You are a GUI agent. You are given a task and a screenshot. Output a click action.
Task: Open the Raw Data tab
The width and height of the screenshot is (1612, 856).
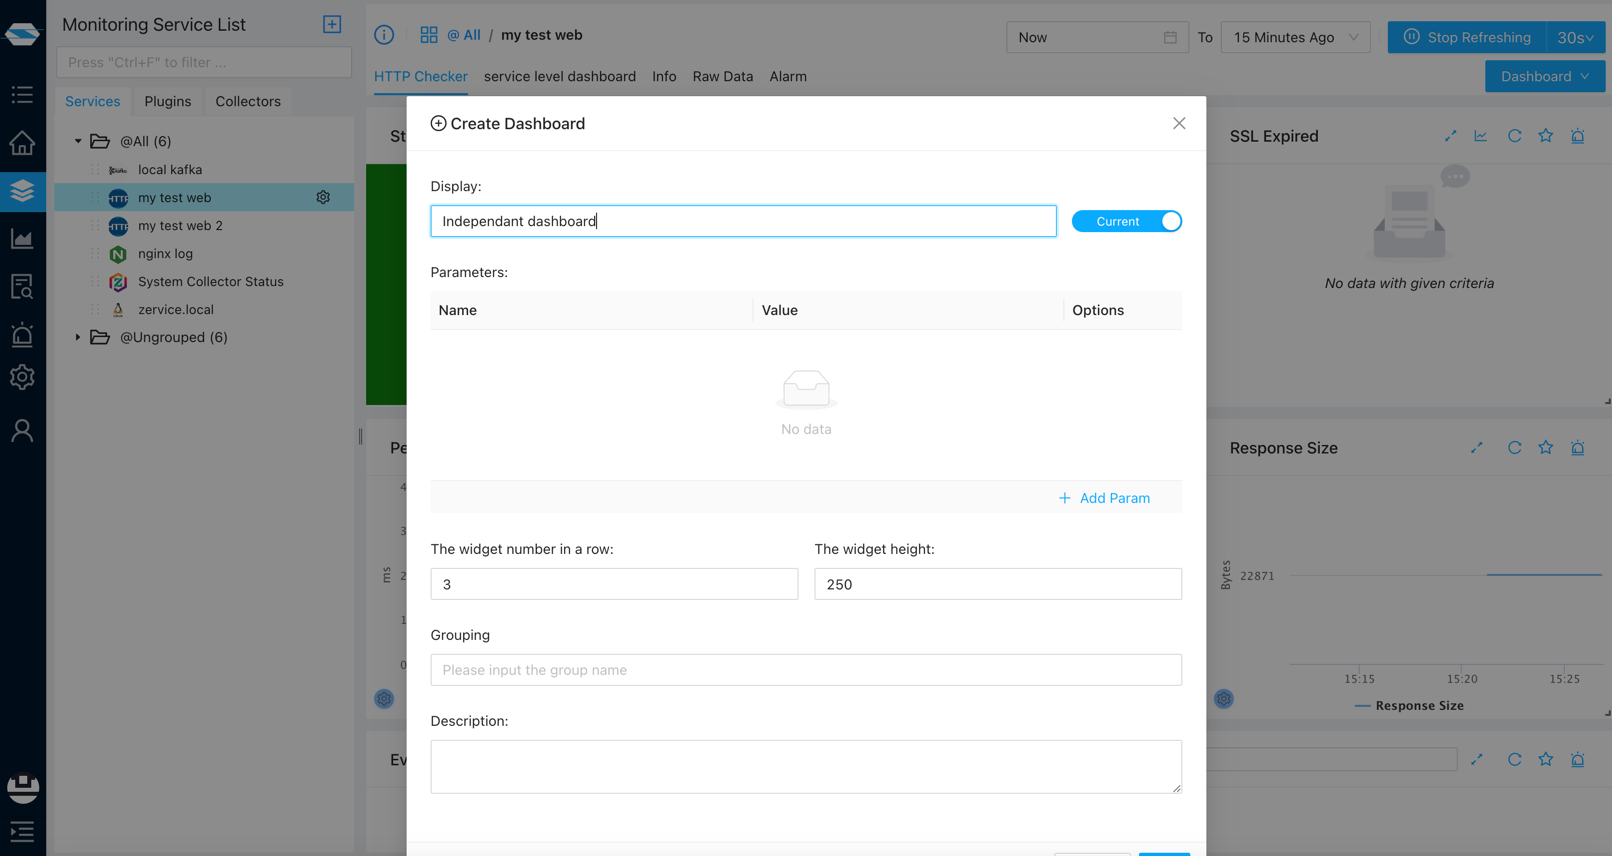722,76
